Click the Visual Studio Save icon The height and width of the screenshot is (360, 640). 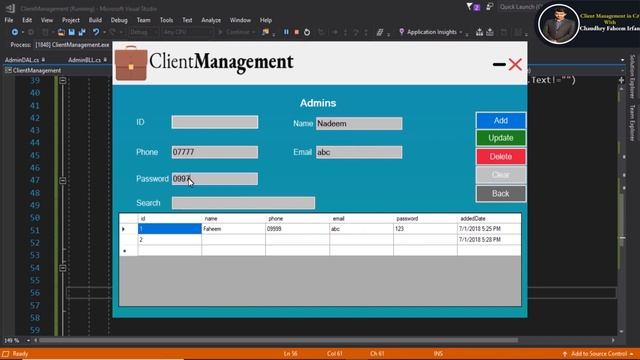click(x=71, y=32)
